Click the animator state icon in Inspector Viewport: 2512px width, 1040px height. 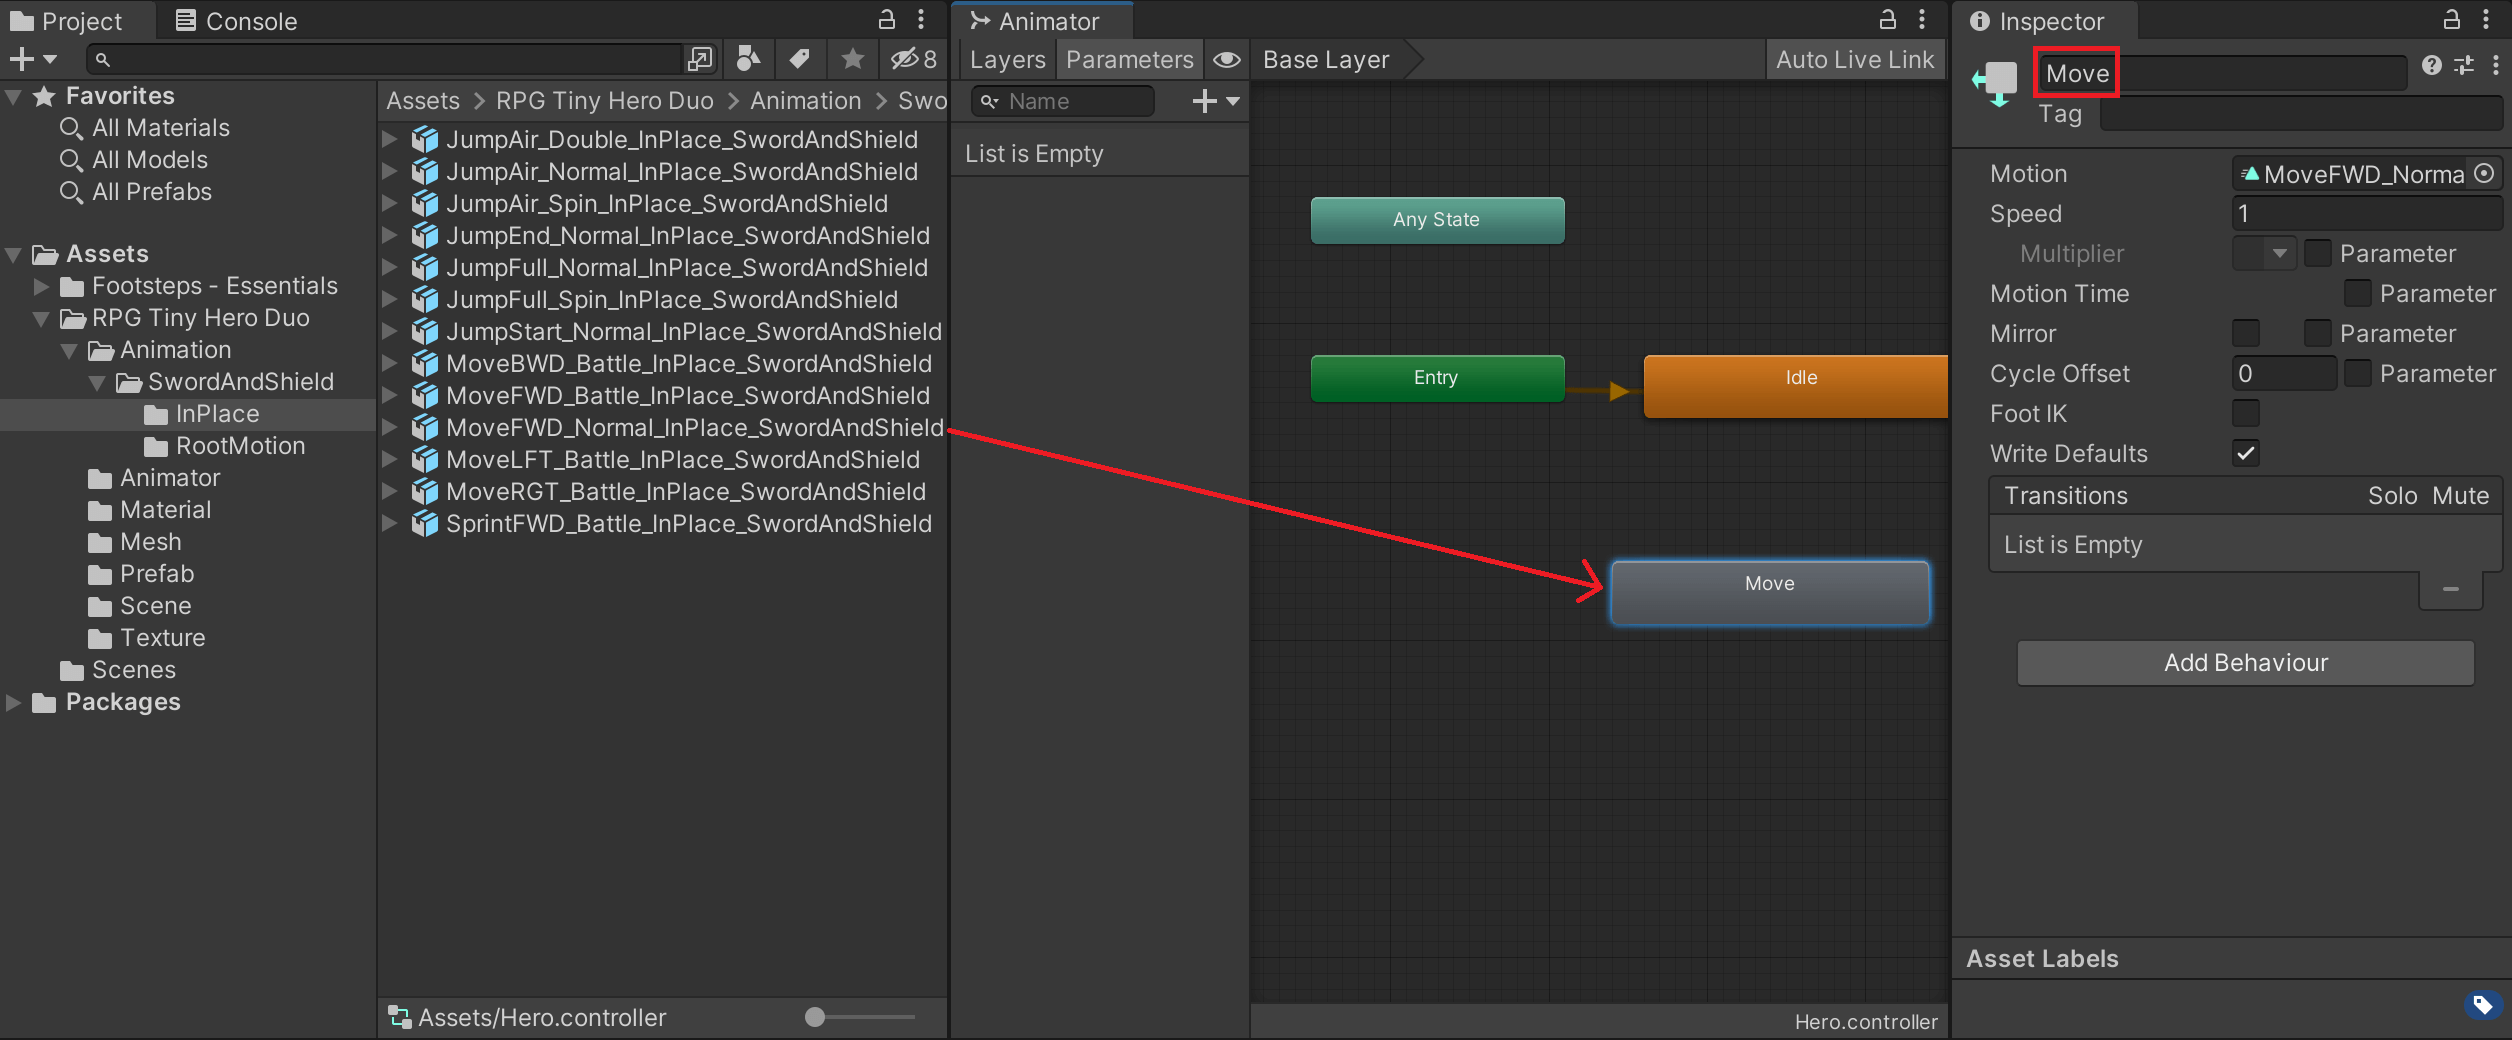pos(1997,83)
